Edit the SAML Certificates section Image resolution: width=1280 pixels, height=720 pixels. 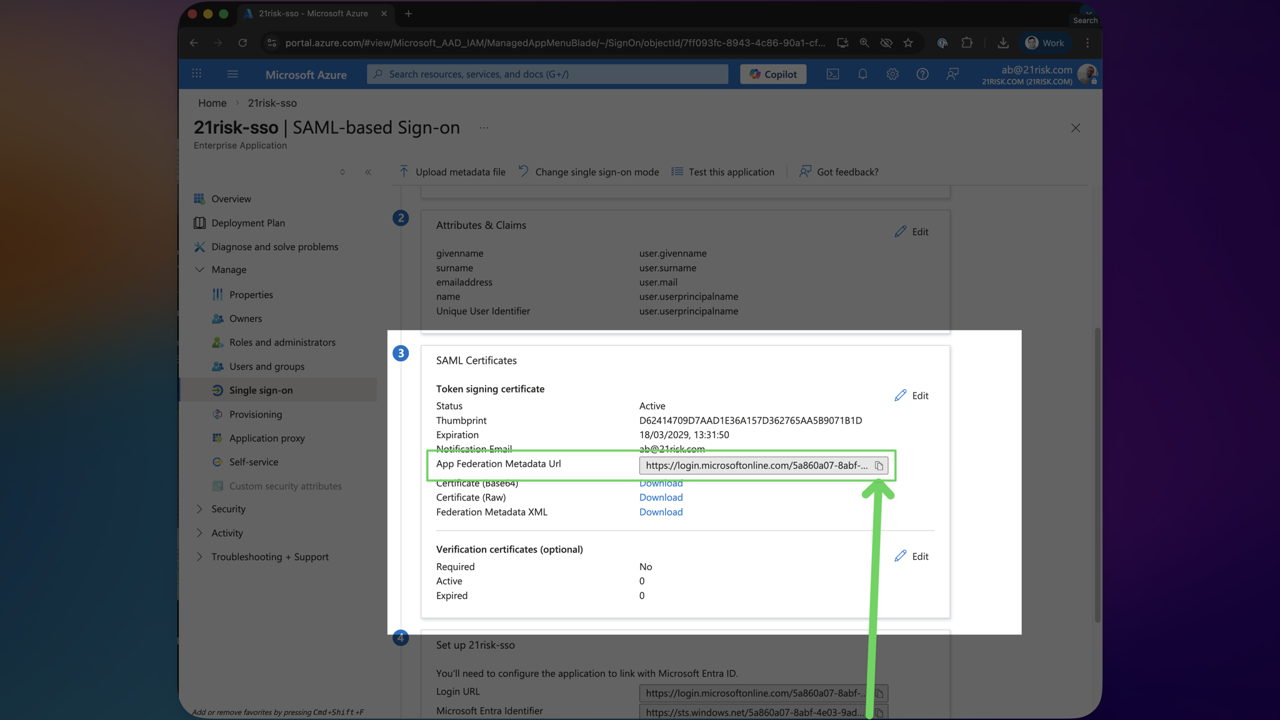[911, 395]
